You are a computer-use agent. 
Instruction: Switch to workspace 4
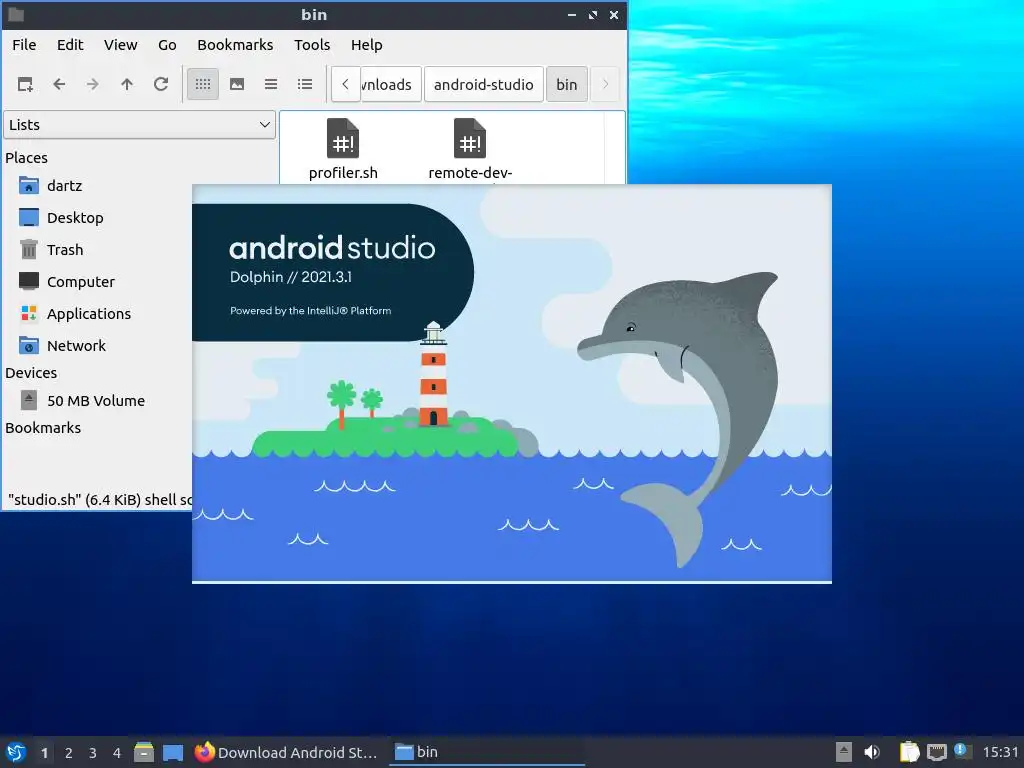click(117, 753)
